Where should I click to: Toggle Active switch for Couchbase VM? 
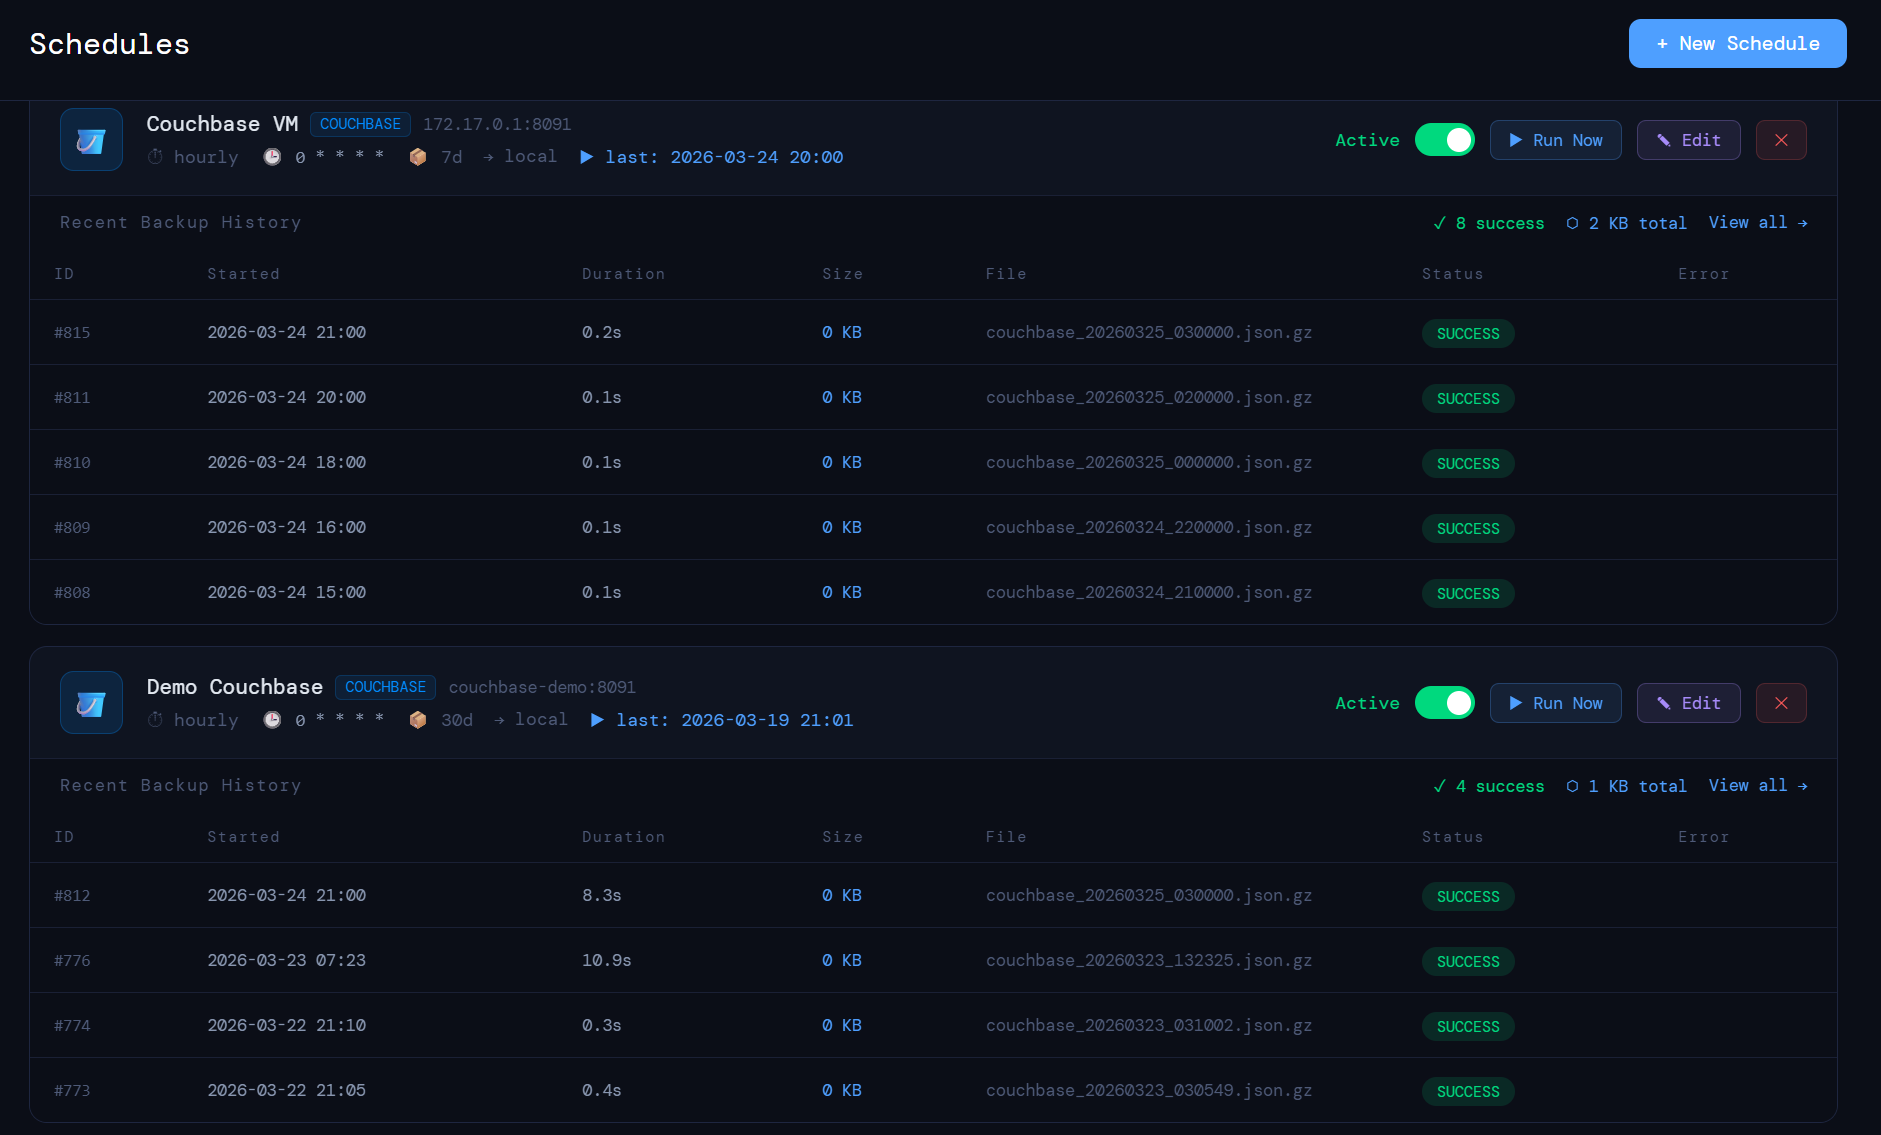pos(1444,140)
